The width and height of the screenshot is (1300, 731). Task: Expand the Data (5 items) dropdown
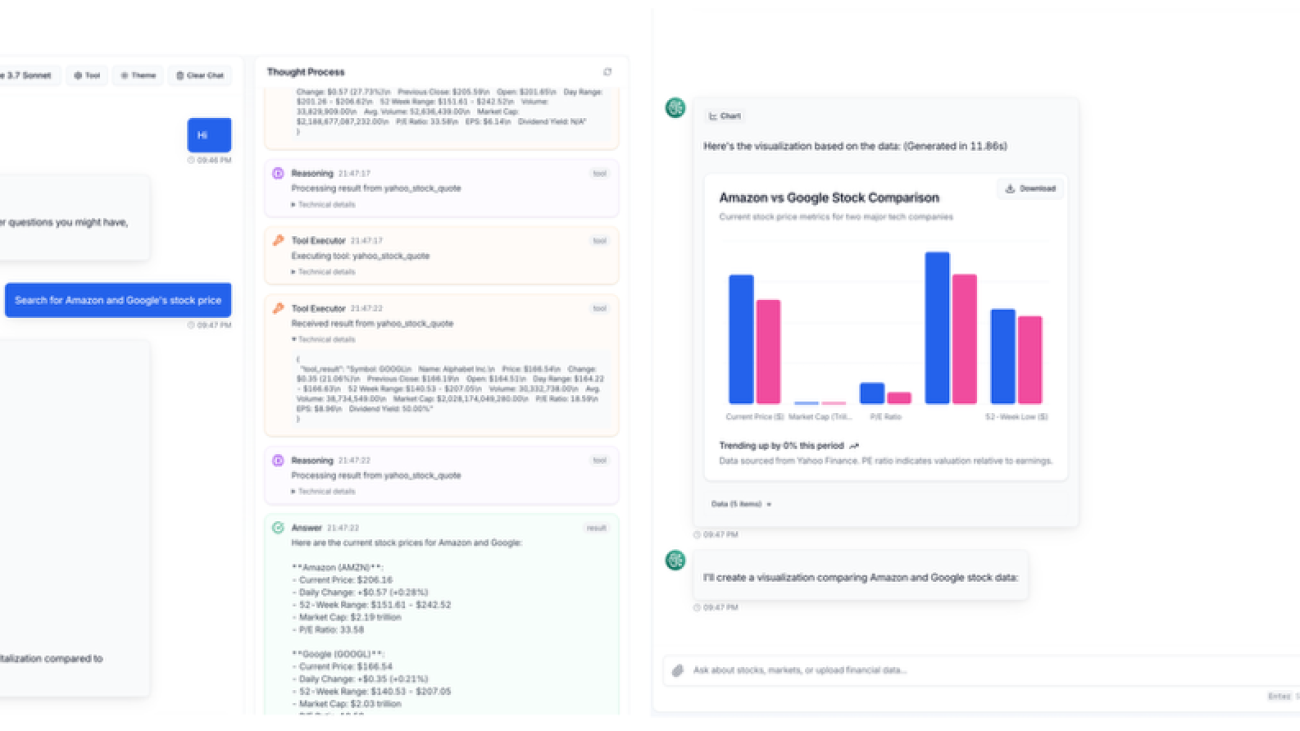pos(741,504)
